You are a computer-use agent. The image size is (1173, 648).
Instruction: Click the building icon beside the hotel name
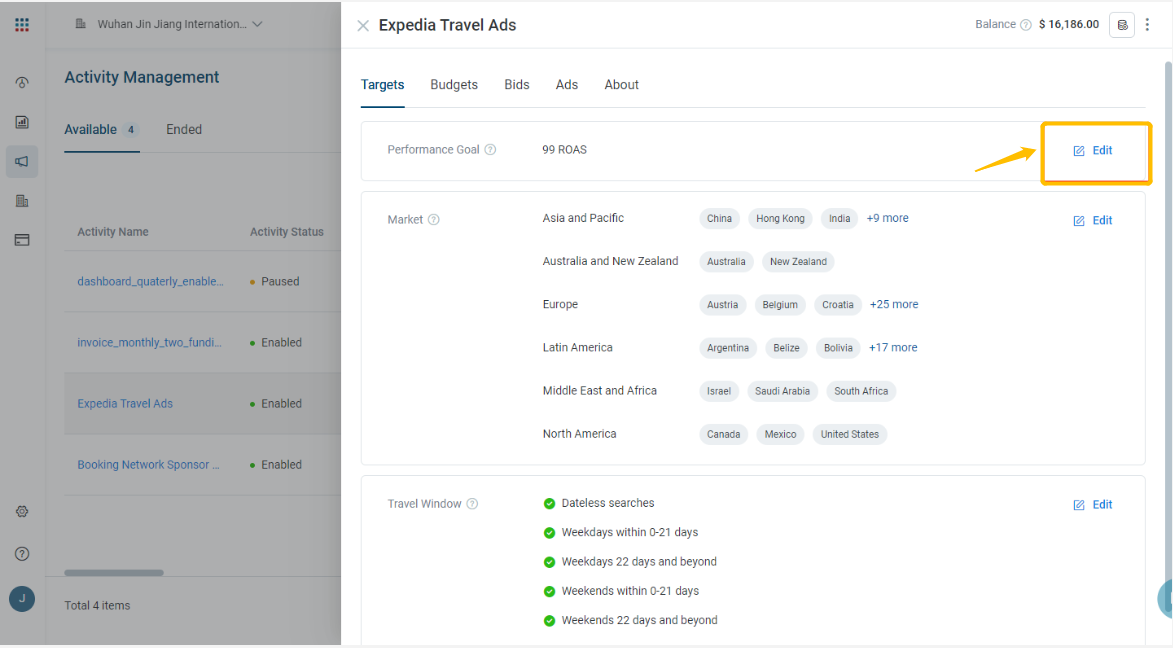[81, 24]
